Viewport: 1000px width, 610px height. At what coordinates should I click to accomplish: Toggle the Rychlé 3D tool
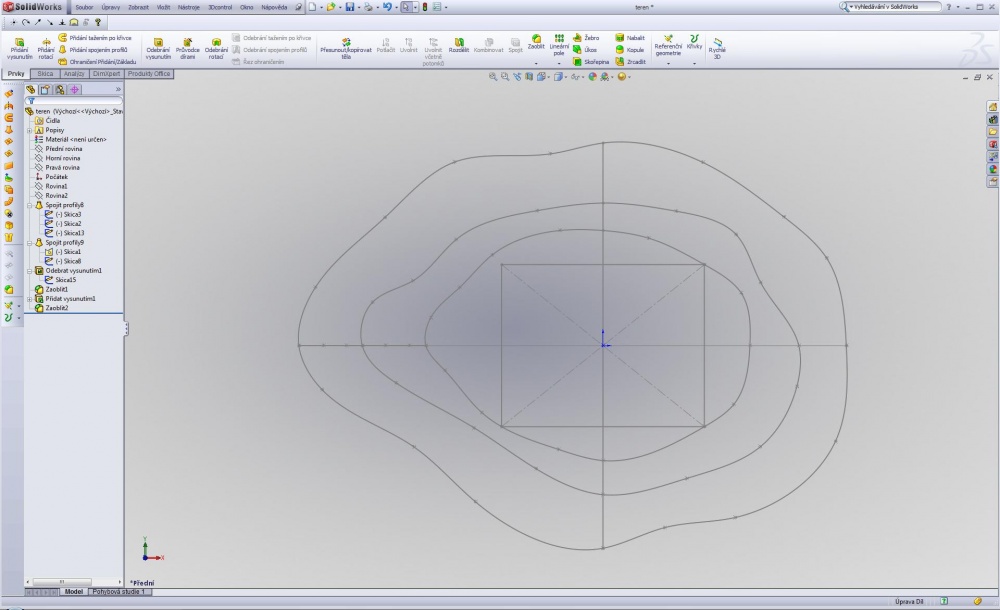(717, 48)
